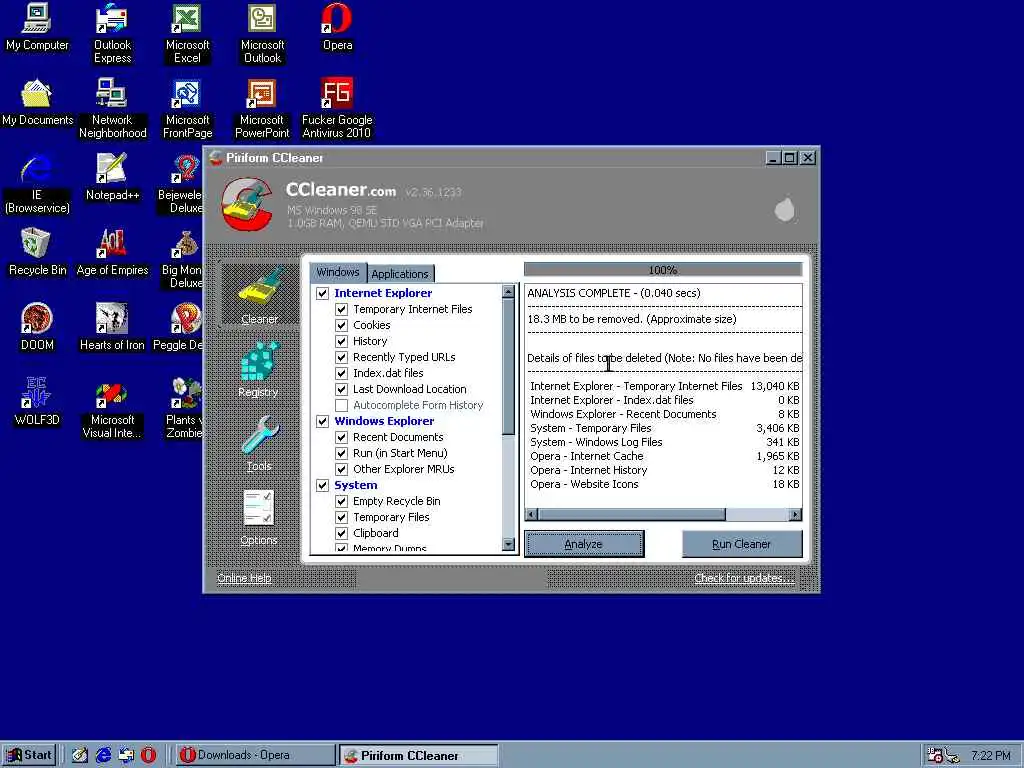
Task: Open the Options section in CCleaner
Action: tap(259, 518)
